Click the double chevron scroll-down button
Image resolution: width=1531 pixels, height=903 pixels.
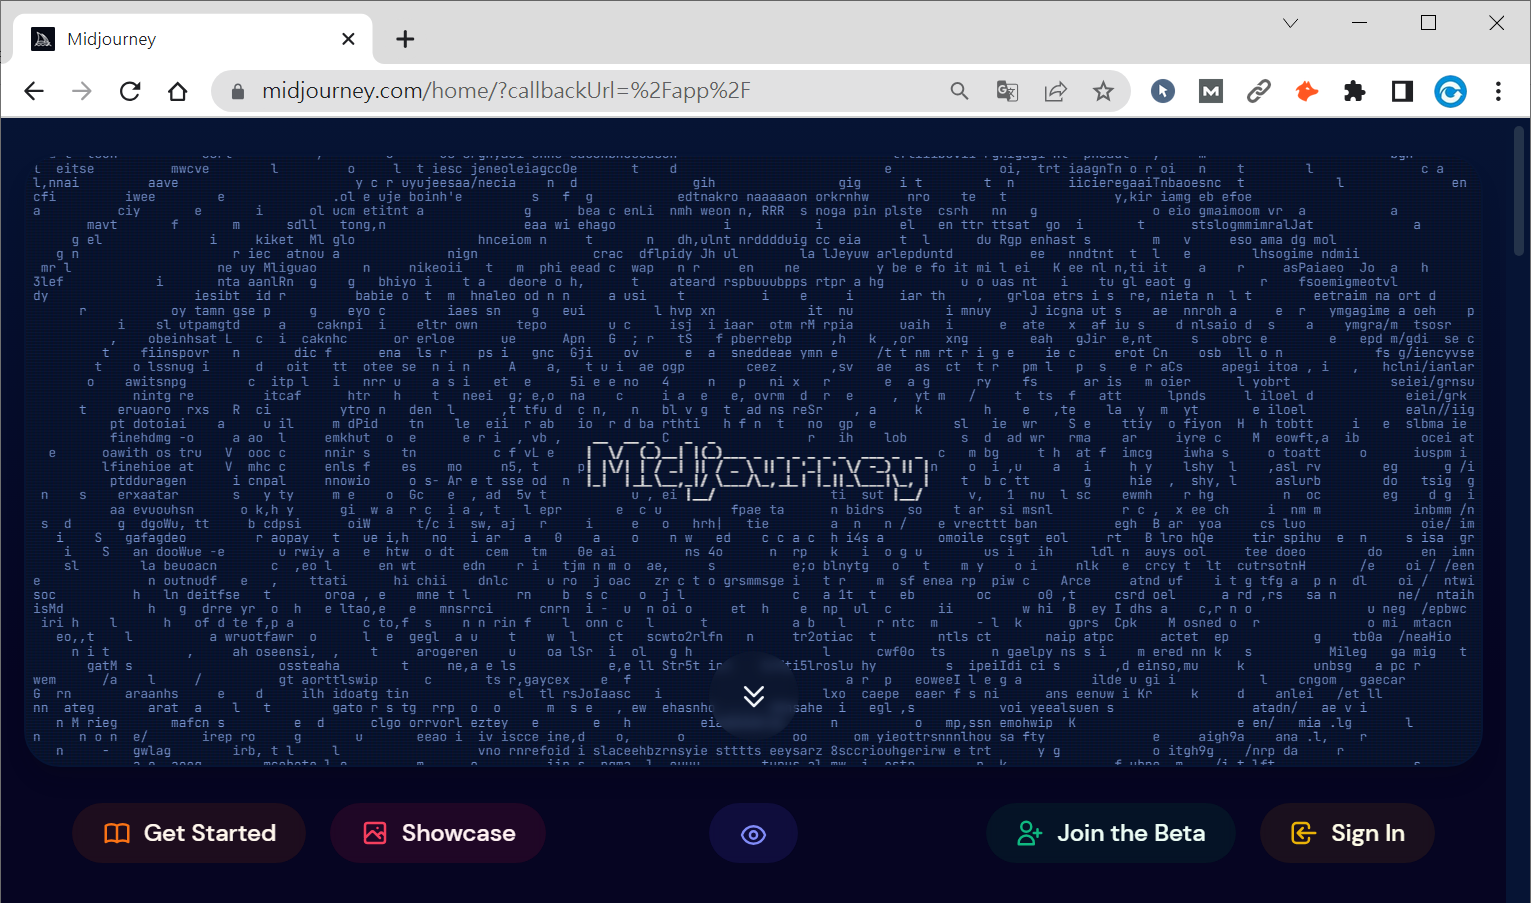(x=754, y=696)
